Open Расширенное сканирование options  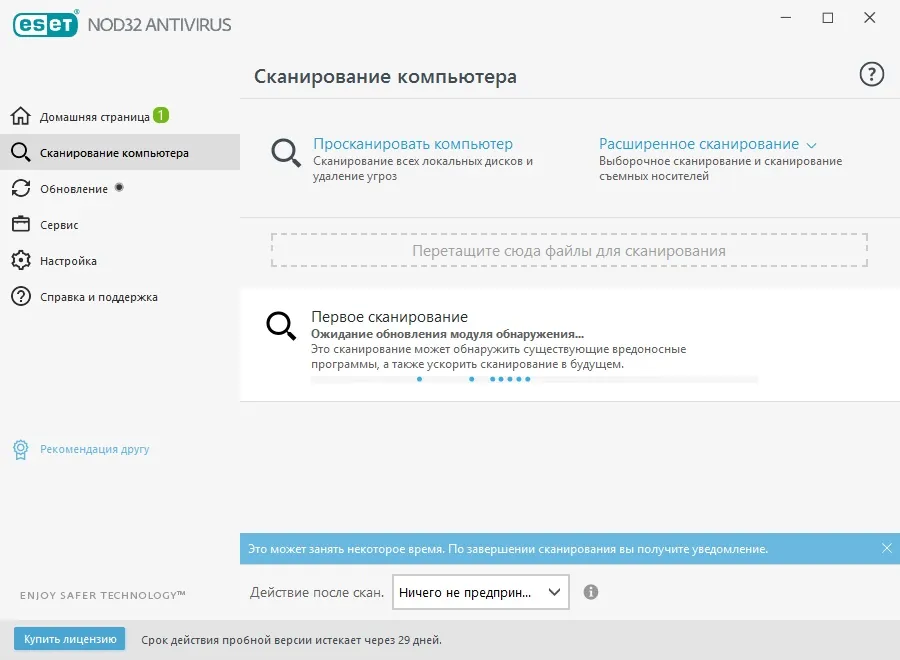pyautogui.click(x=699, y=143)
